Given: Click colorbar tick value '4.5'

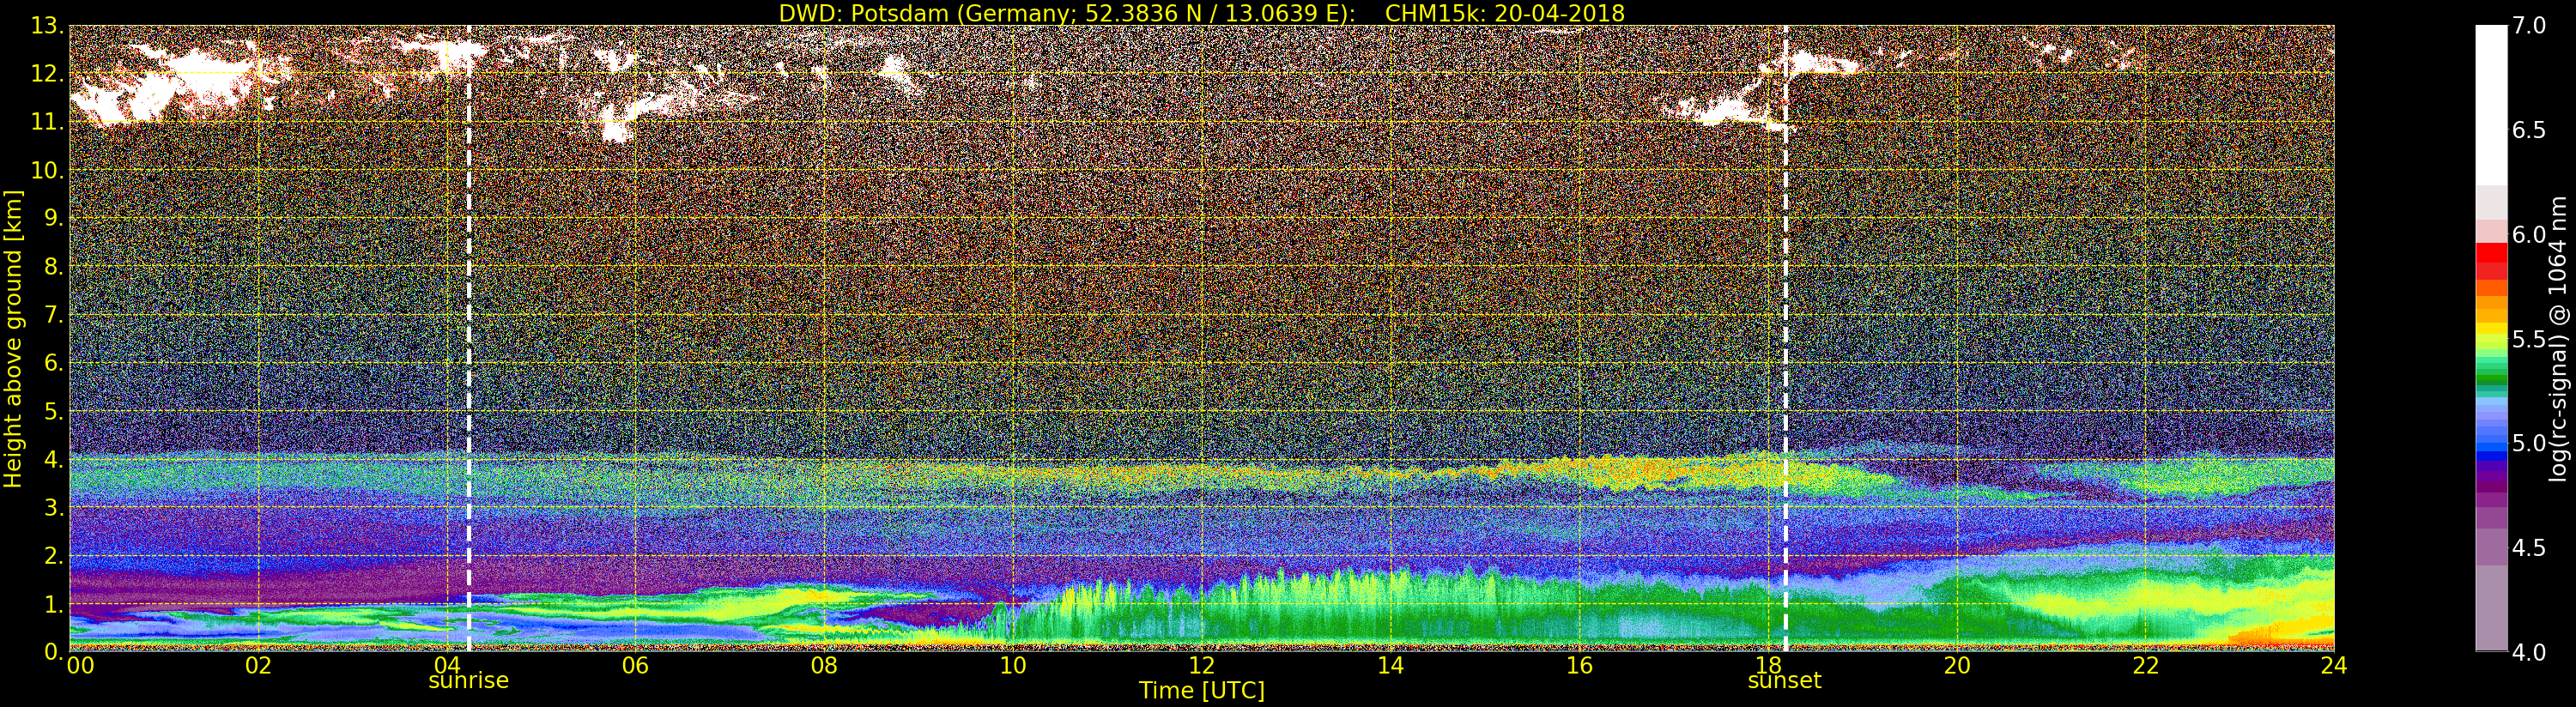Looking at the screenshot, I should (2529, 548).
